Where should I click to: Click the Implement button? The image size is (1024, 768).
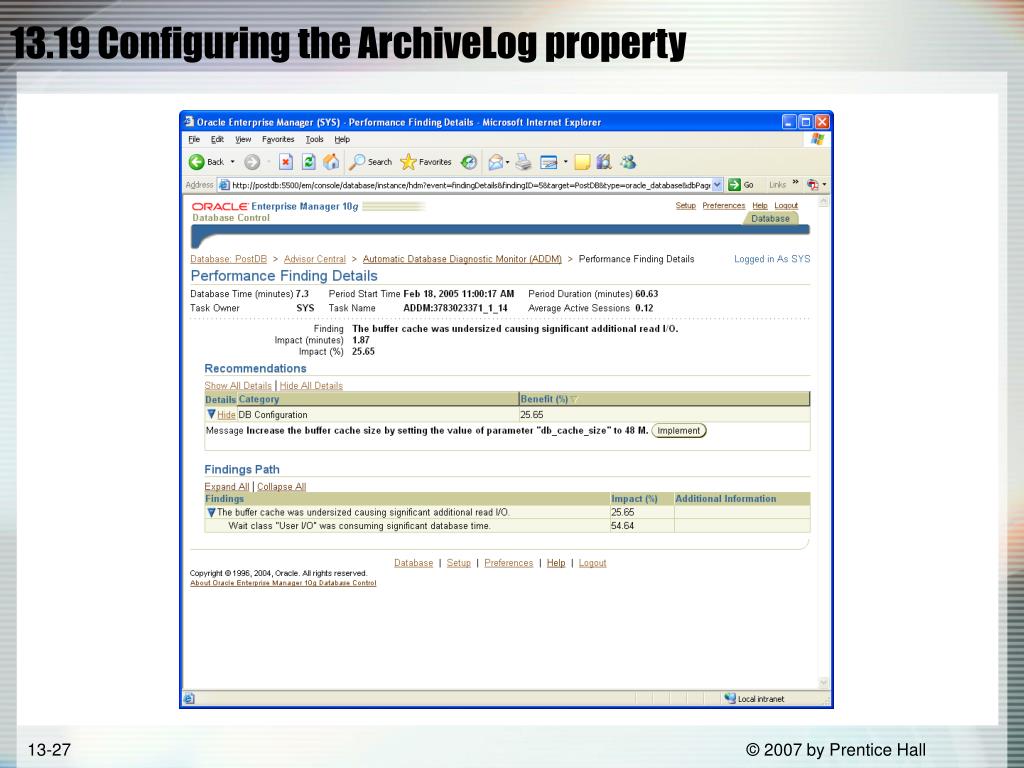click(679, 431)
